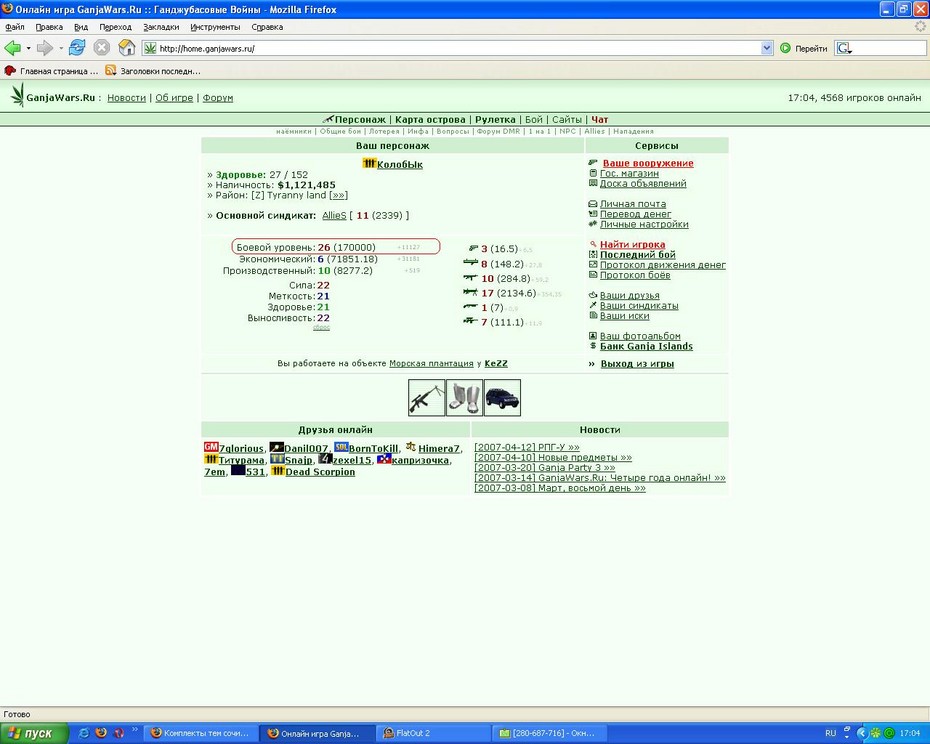Open the КолобЫк character name link
930x744 pixels.
(400, 165)
